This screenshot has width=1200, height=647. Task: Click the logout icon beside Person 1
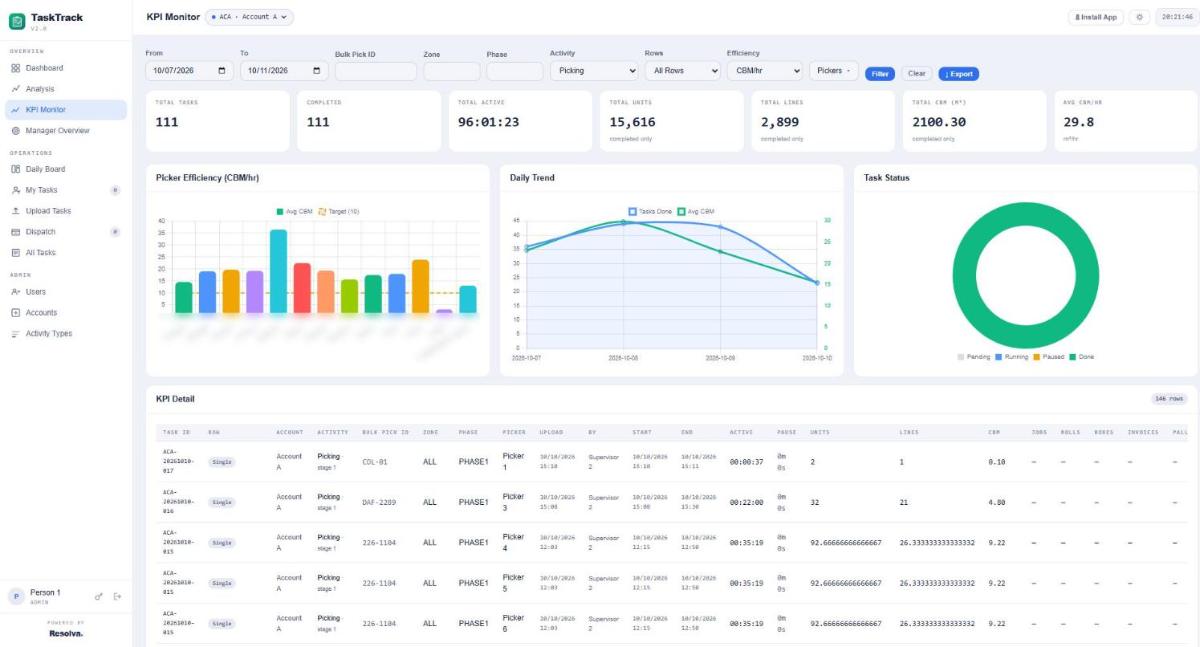tap(117, 596)
